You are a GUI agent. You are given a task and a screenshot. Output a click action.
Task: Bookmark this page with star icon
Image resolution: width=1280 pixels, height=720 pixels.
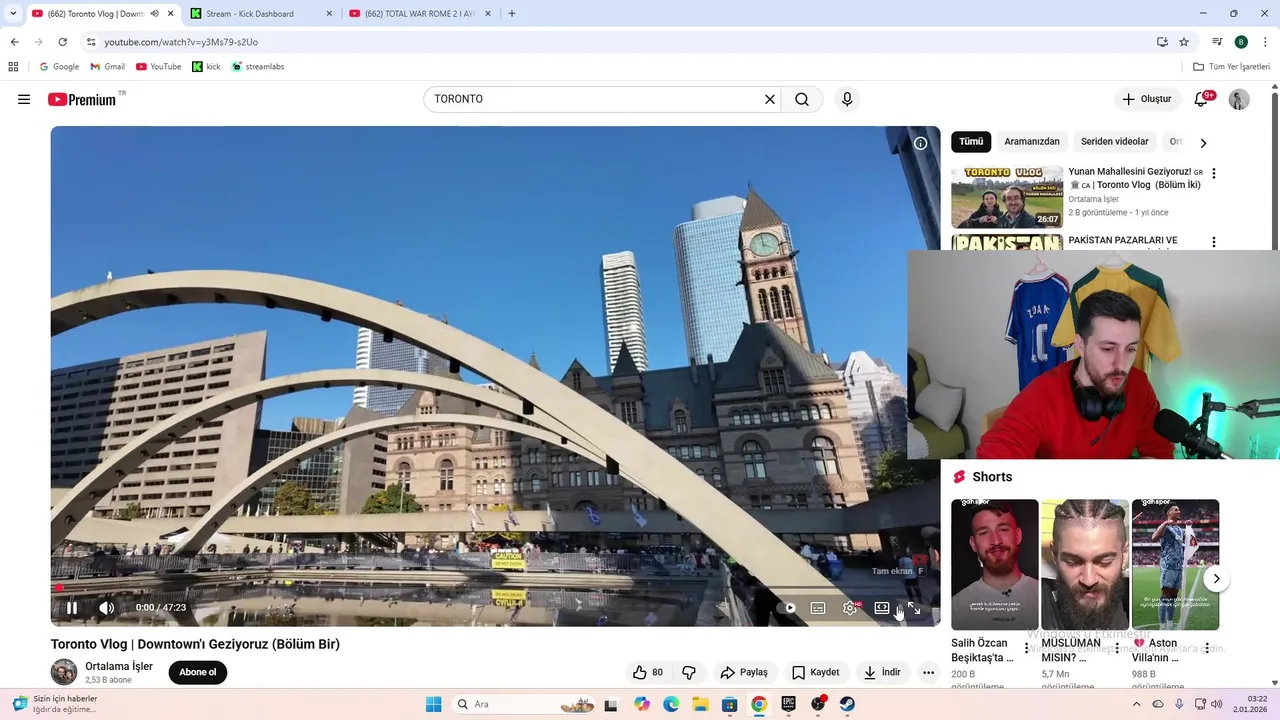tap(1184, 42)
